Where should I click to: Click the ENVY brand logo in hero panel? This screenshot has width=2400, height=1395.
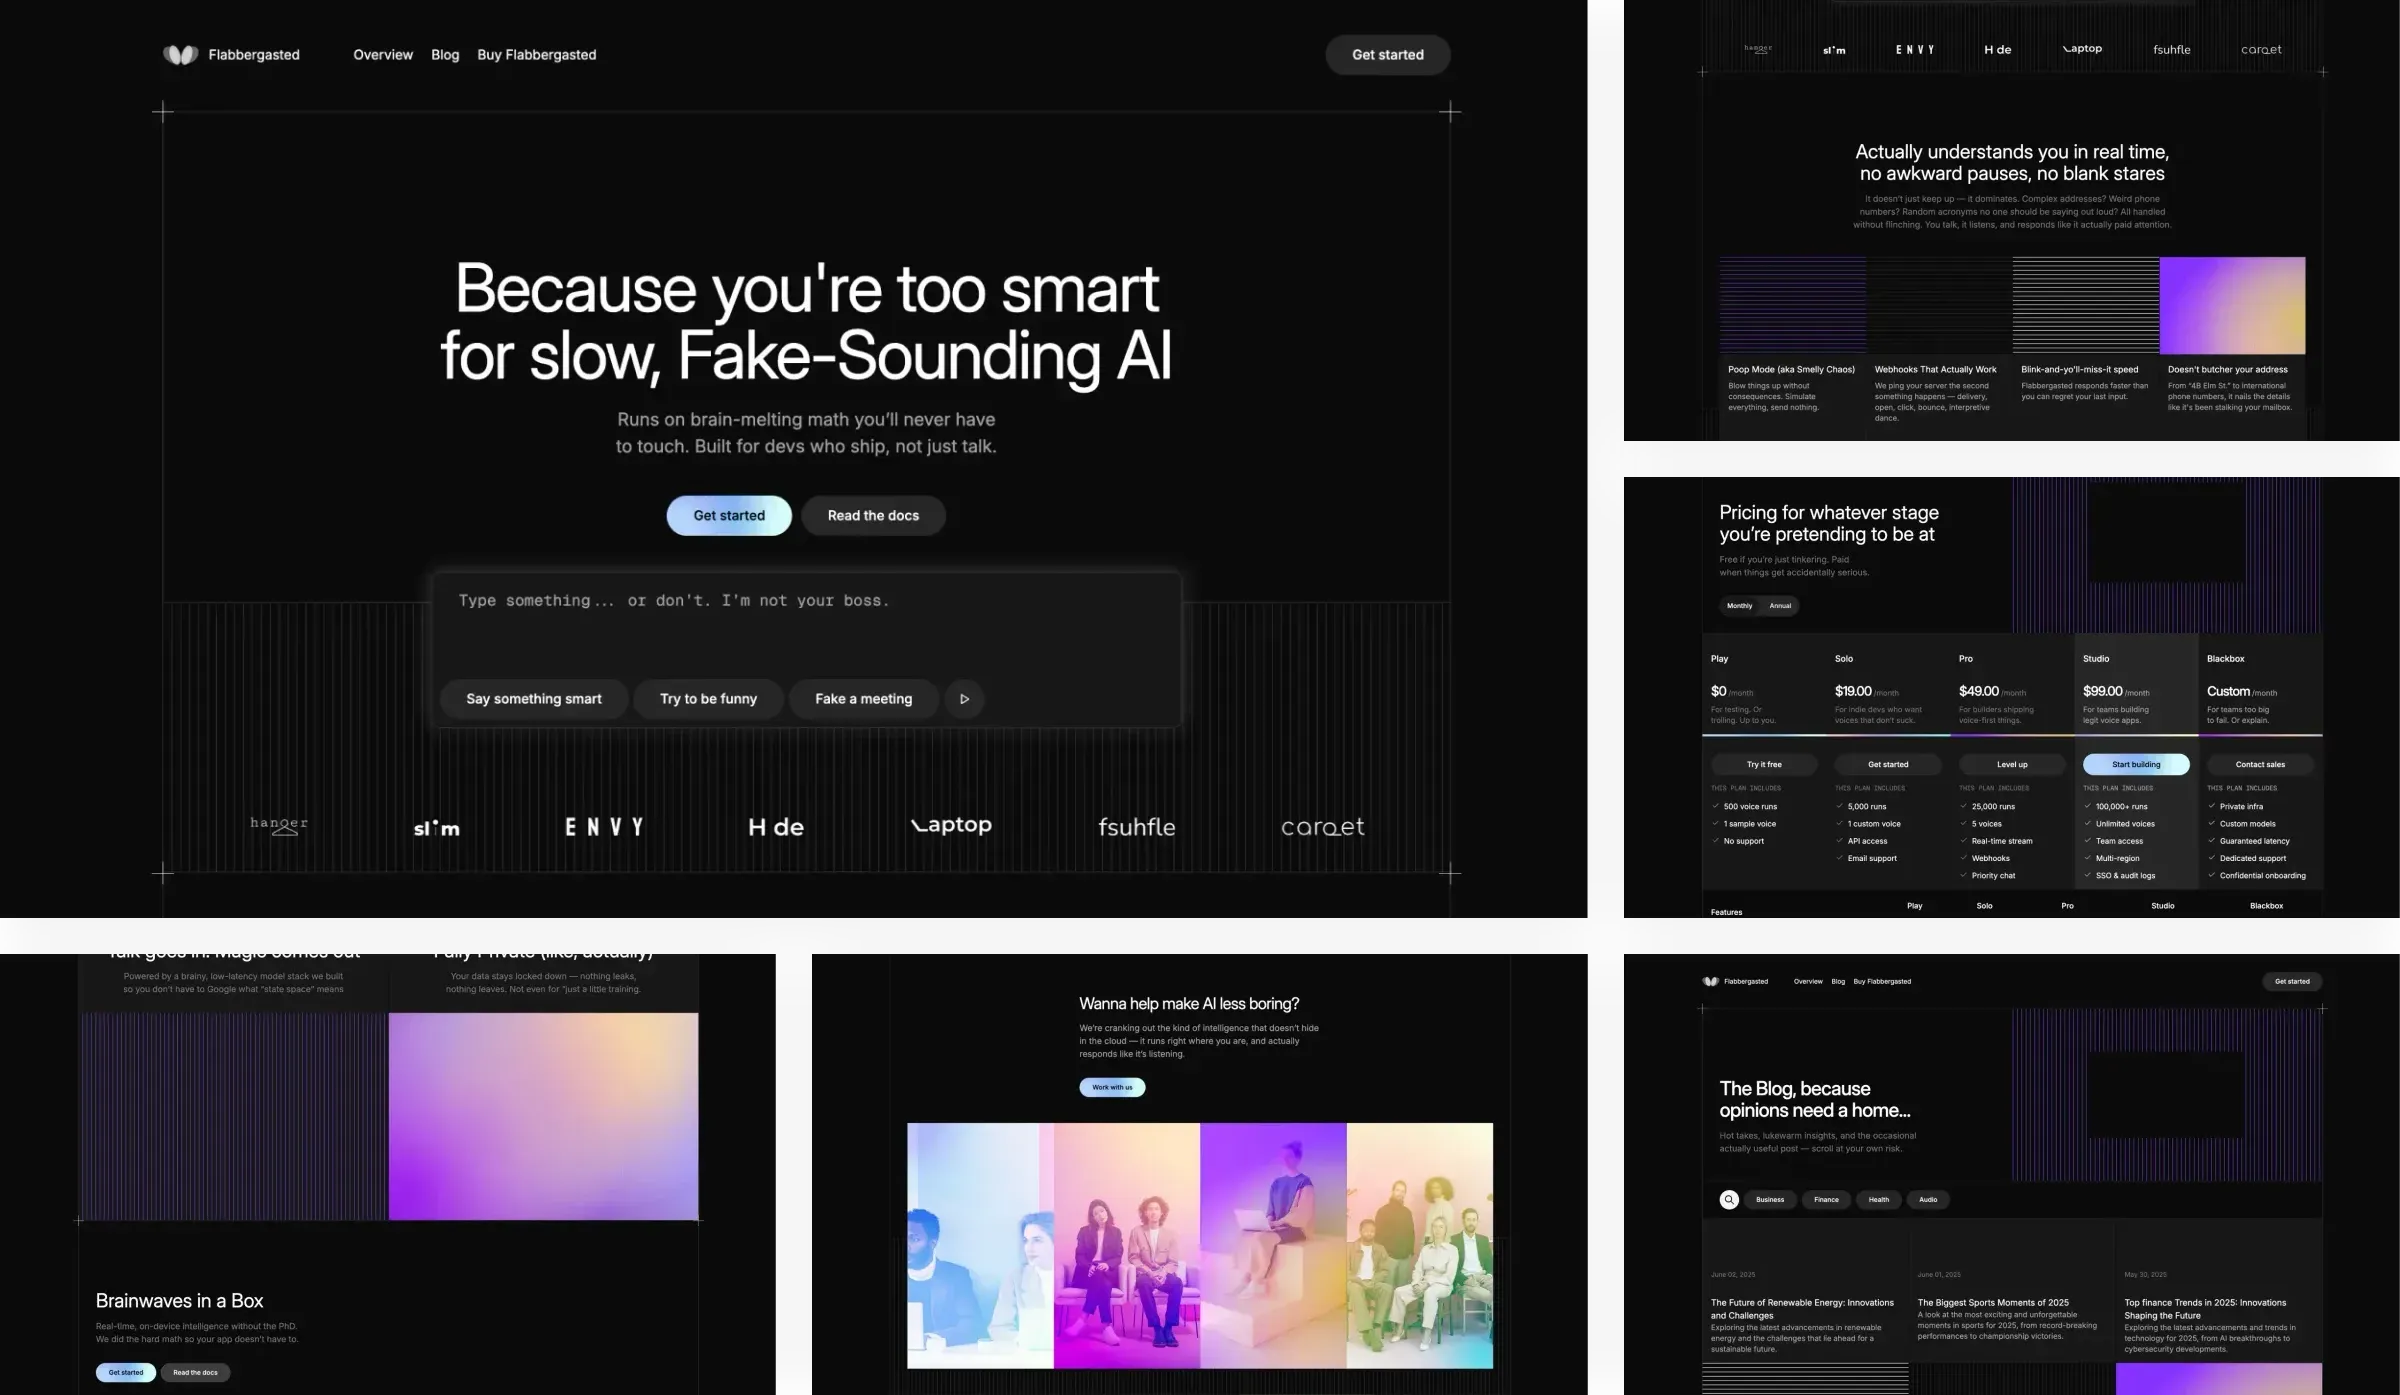[x=604, y=827]
